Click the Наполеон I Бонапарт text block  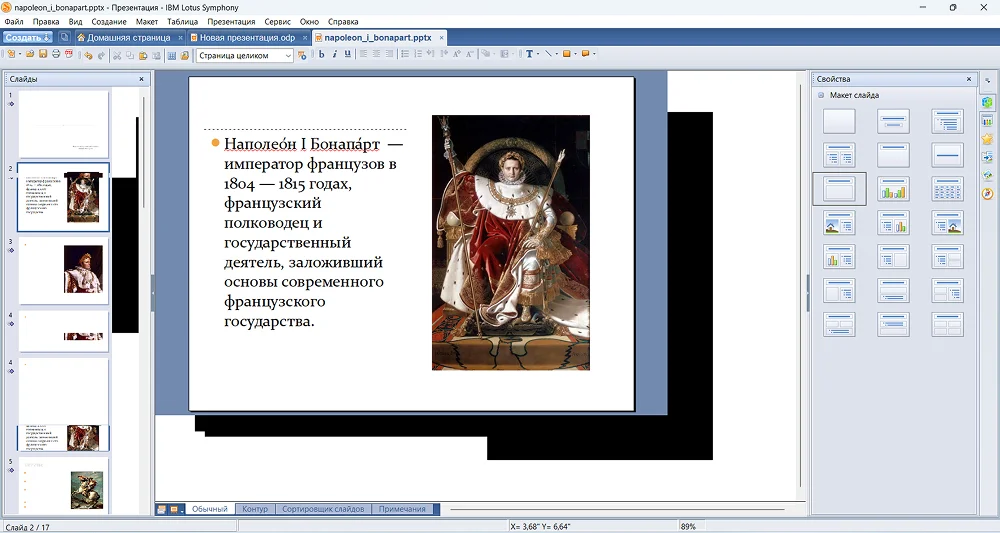tap(309, 232)
